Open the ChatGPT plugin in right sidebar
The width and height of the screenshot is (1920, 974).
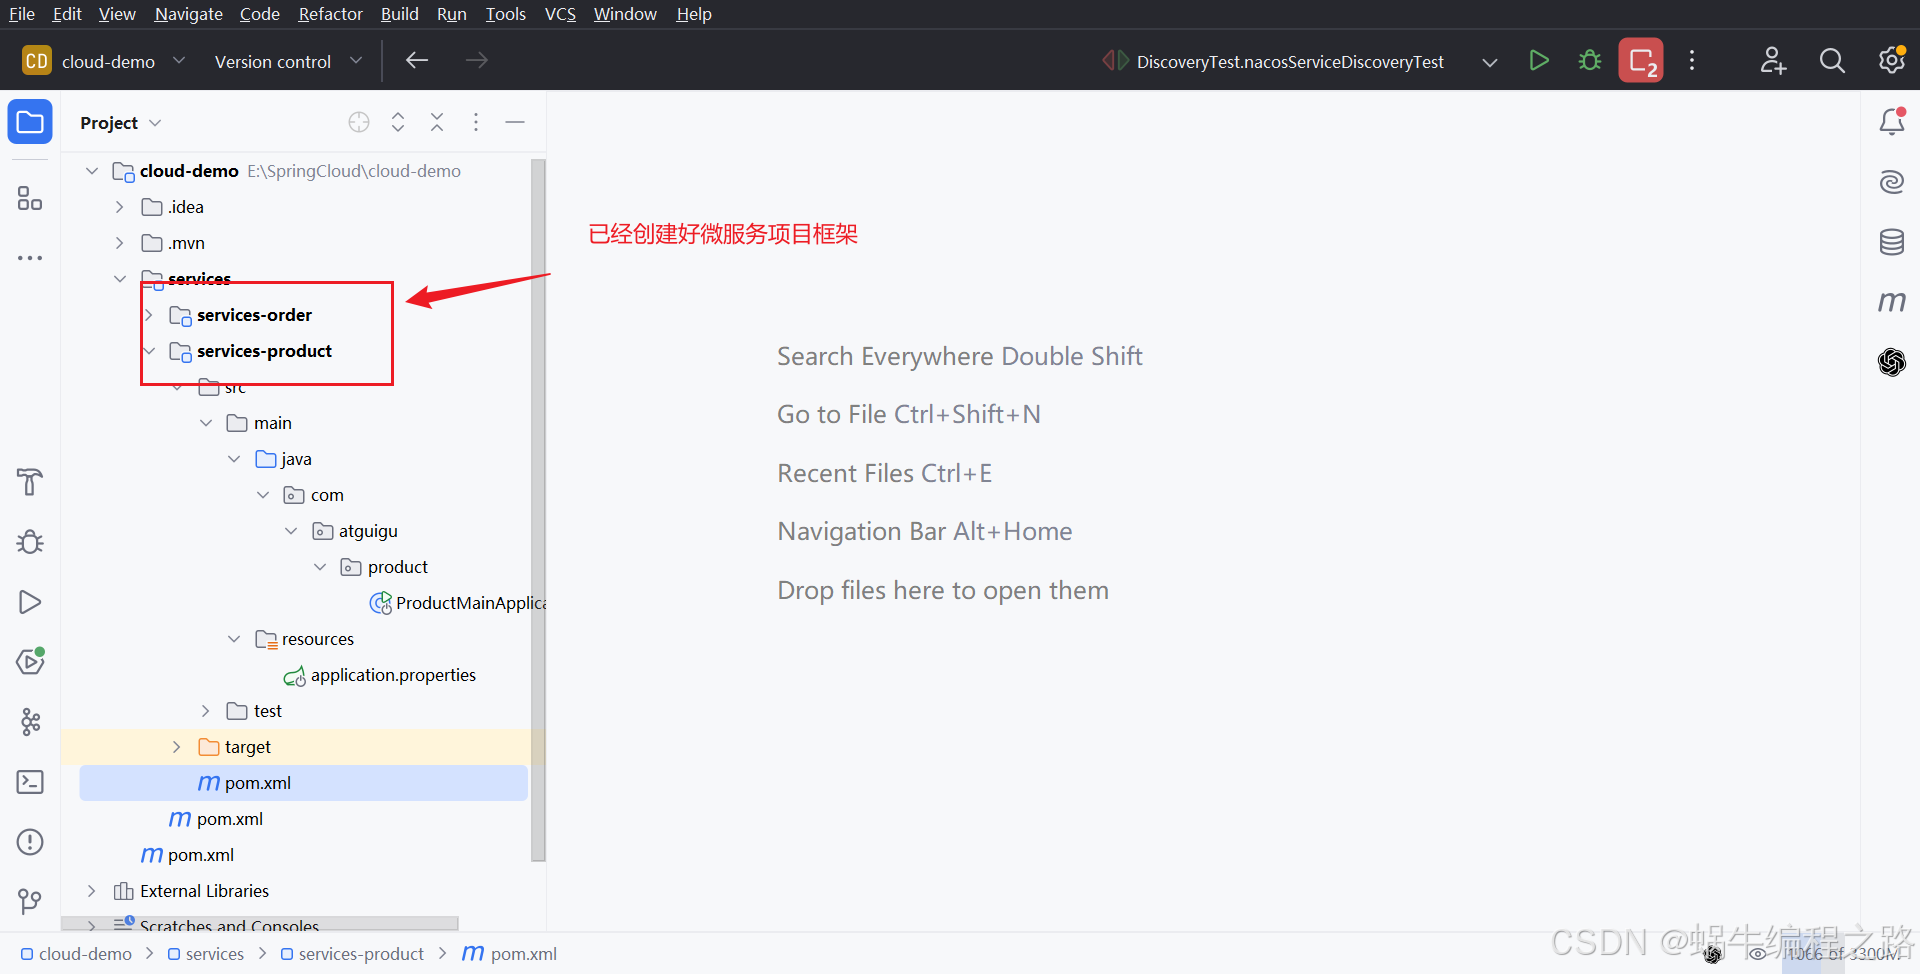(x=1892, y=362)
